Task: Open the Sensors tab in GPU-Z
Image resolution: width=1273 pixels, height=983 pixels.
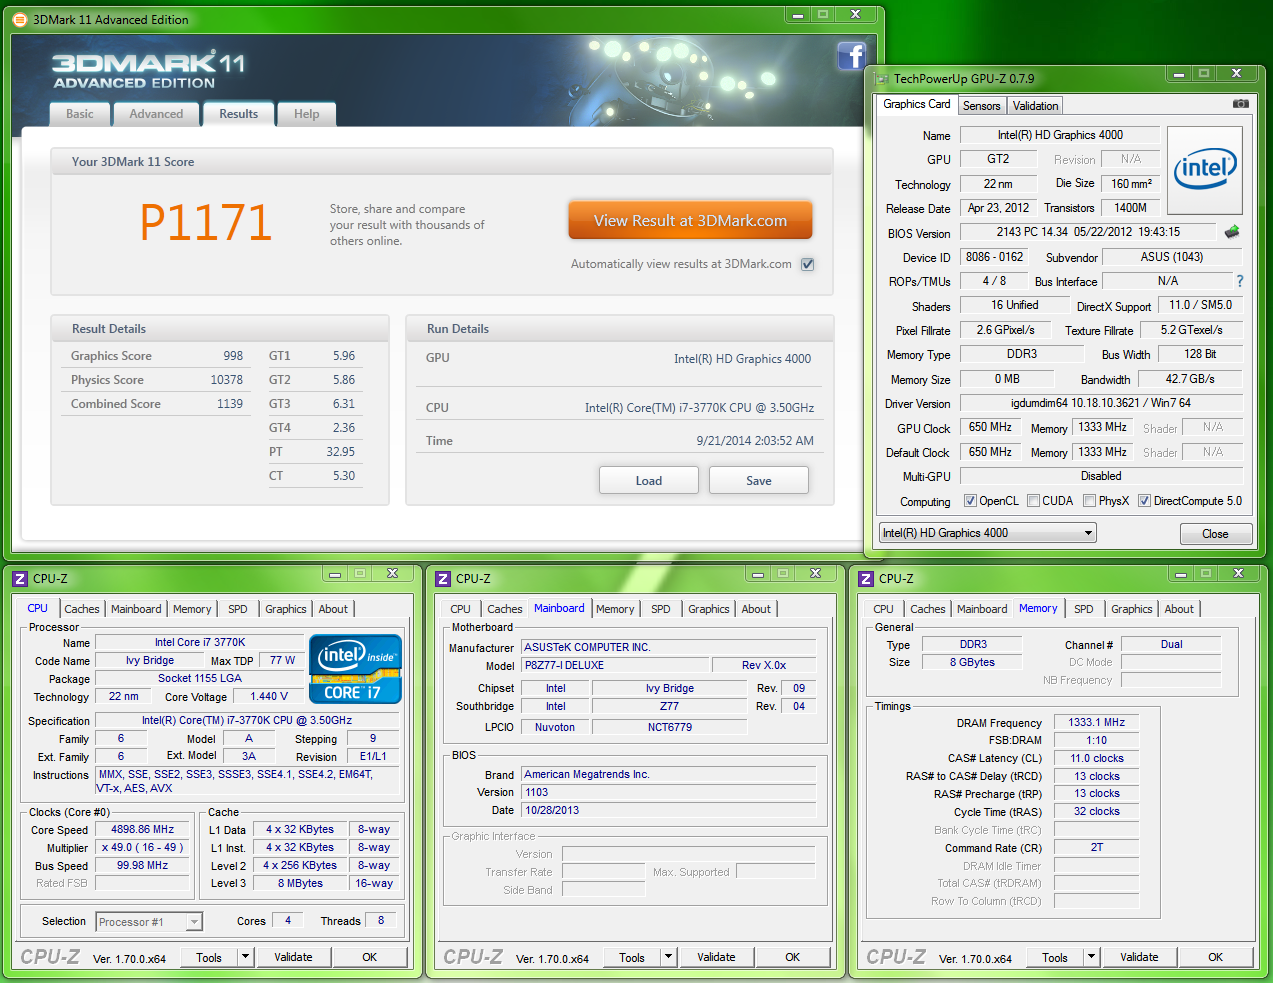Action: click(981, 106)
